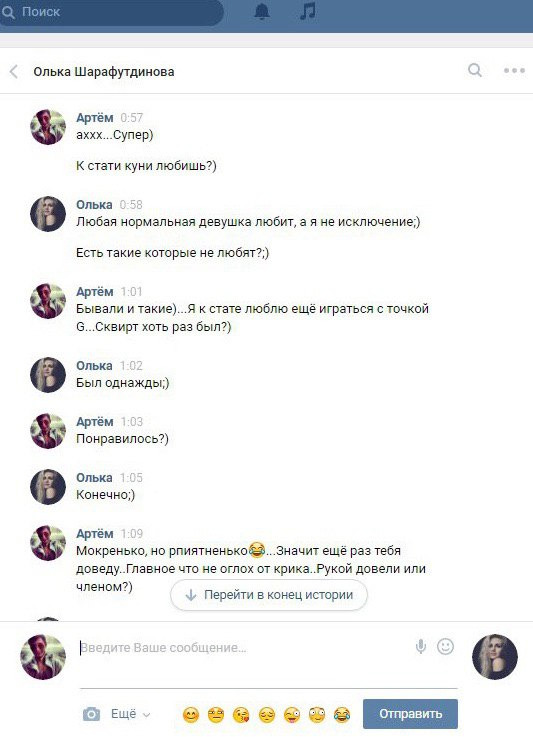Jump to end via "Перейти в конец истории"
Image resolution: width=533 pixels, height=737 pixels.
point(269,595)
